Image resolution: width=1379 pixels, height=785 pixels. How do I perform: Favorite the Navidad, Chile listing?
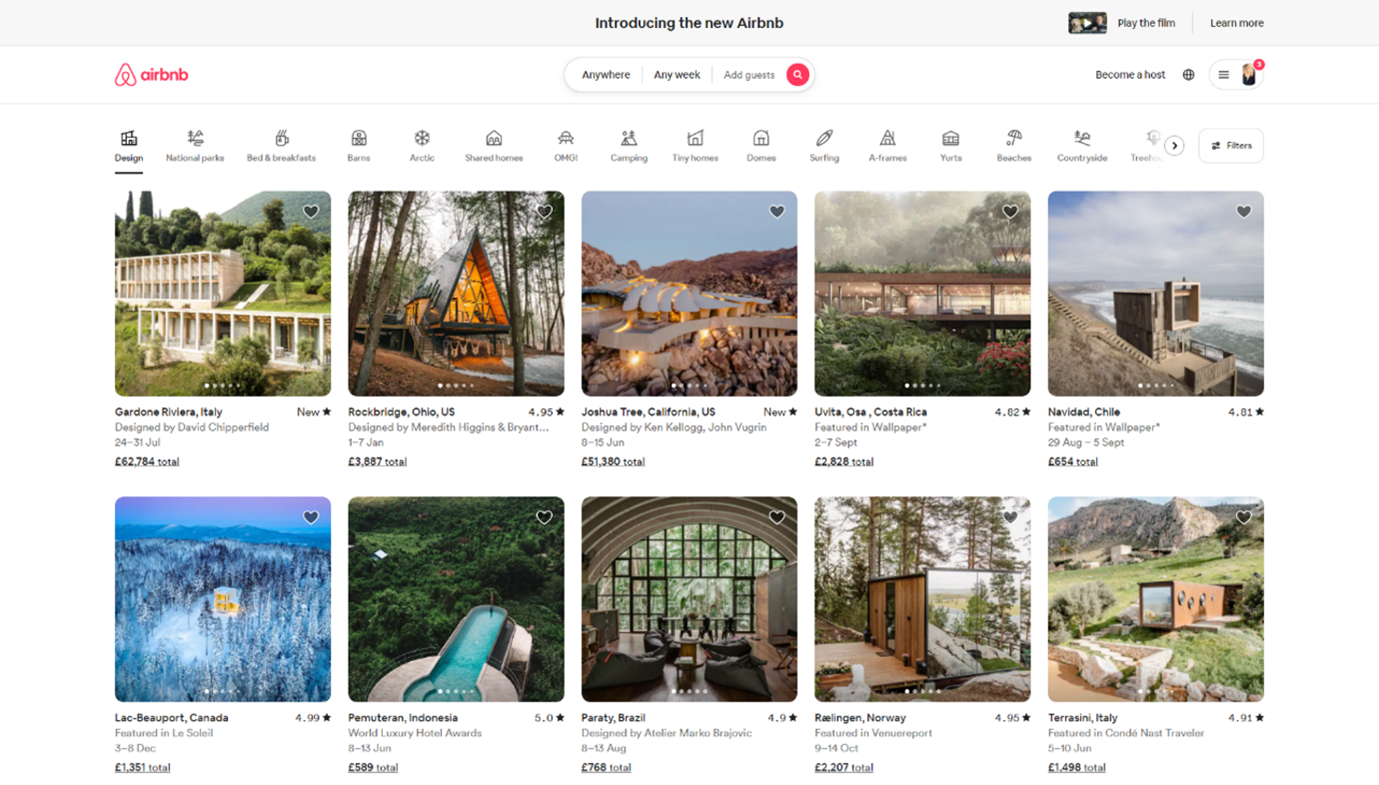[x=1244, y=211]
